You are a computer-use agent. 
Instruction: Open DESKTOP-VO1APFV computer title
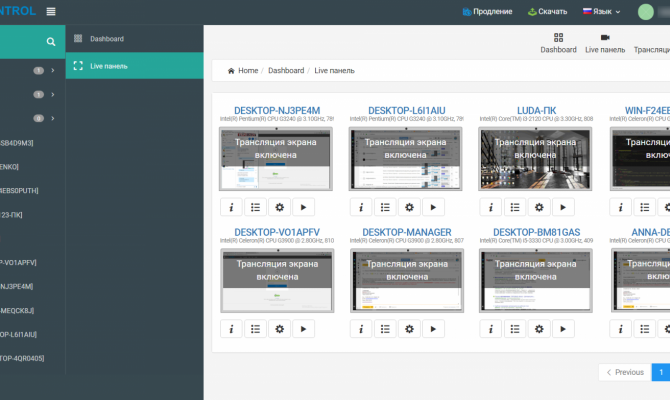click(277, 232)
